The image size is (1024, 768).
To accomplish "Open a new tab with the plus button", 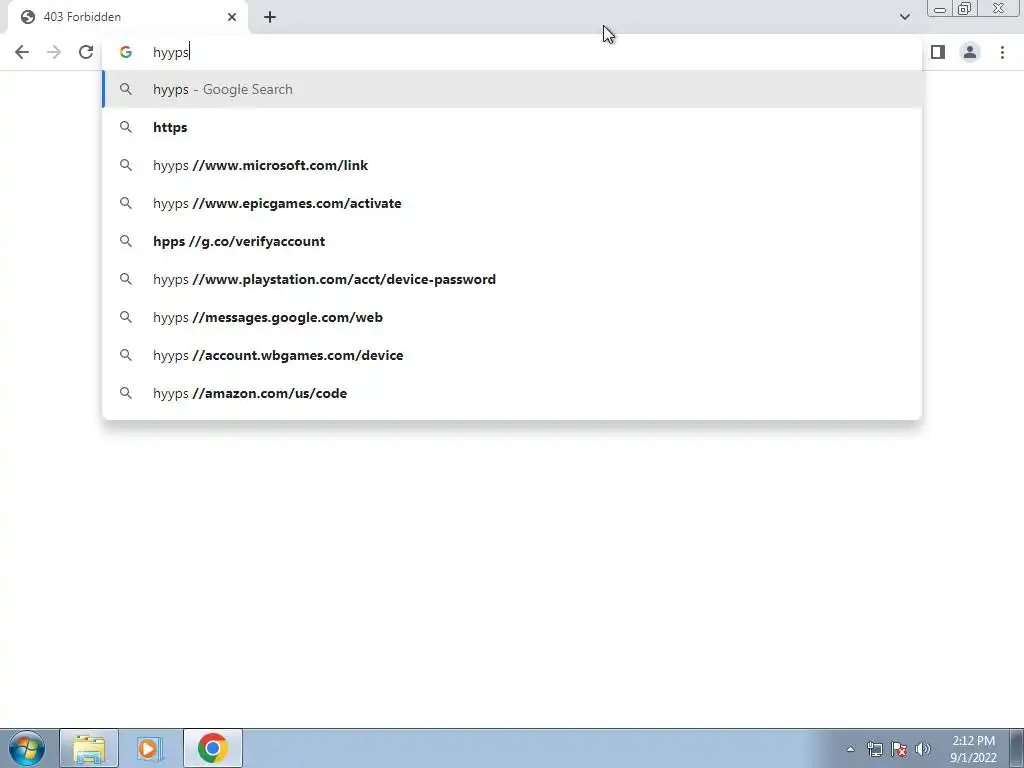I will pyautogui.click(x=270, y=17).
